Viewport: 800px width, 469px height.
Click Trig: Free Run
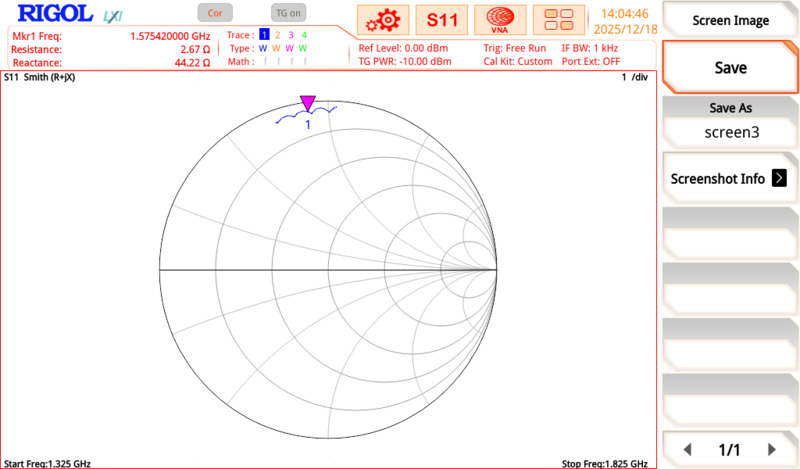515,48
